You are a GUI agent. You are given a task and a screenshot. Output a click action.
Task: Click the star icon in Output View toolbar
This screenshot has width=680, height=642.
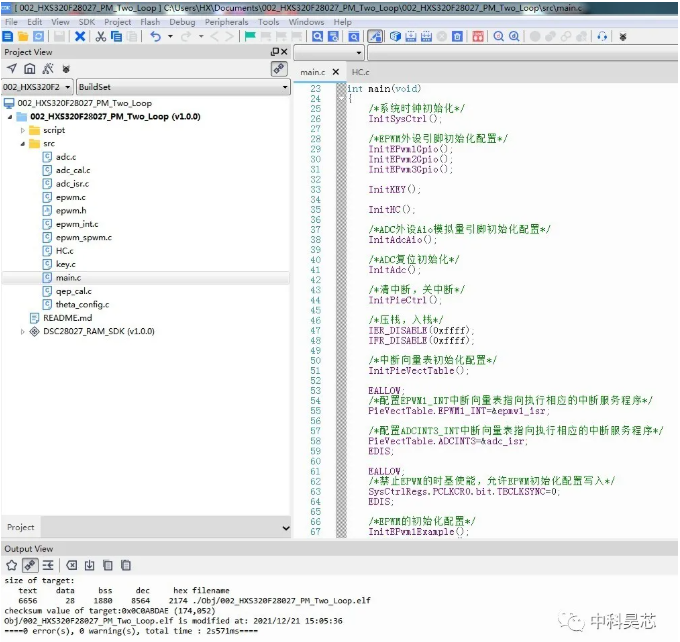(x=12, y=565)
